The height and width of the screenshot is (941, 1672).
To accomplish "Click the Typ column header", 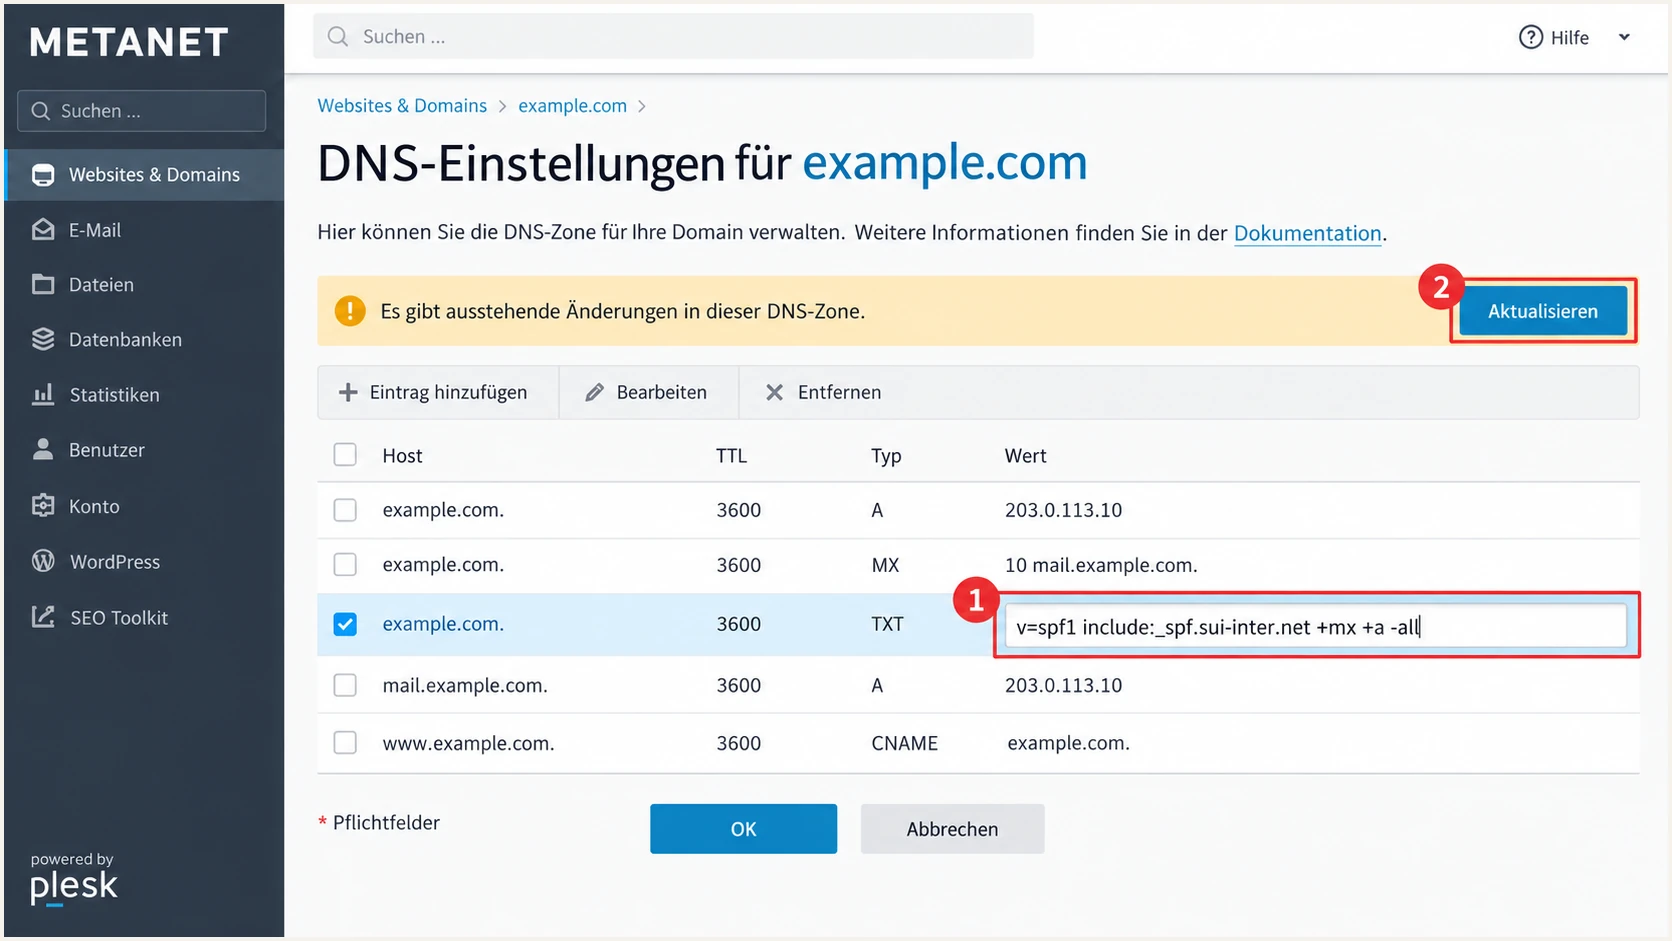I will coord(886,456).
